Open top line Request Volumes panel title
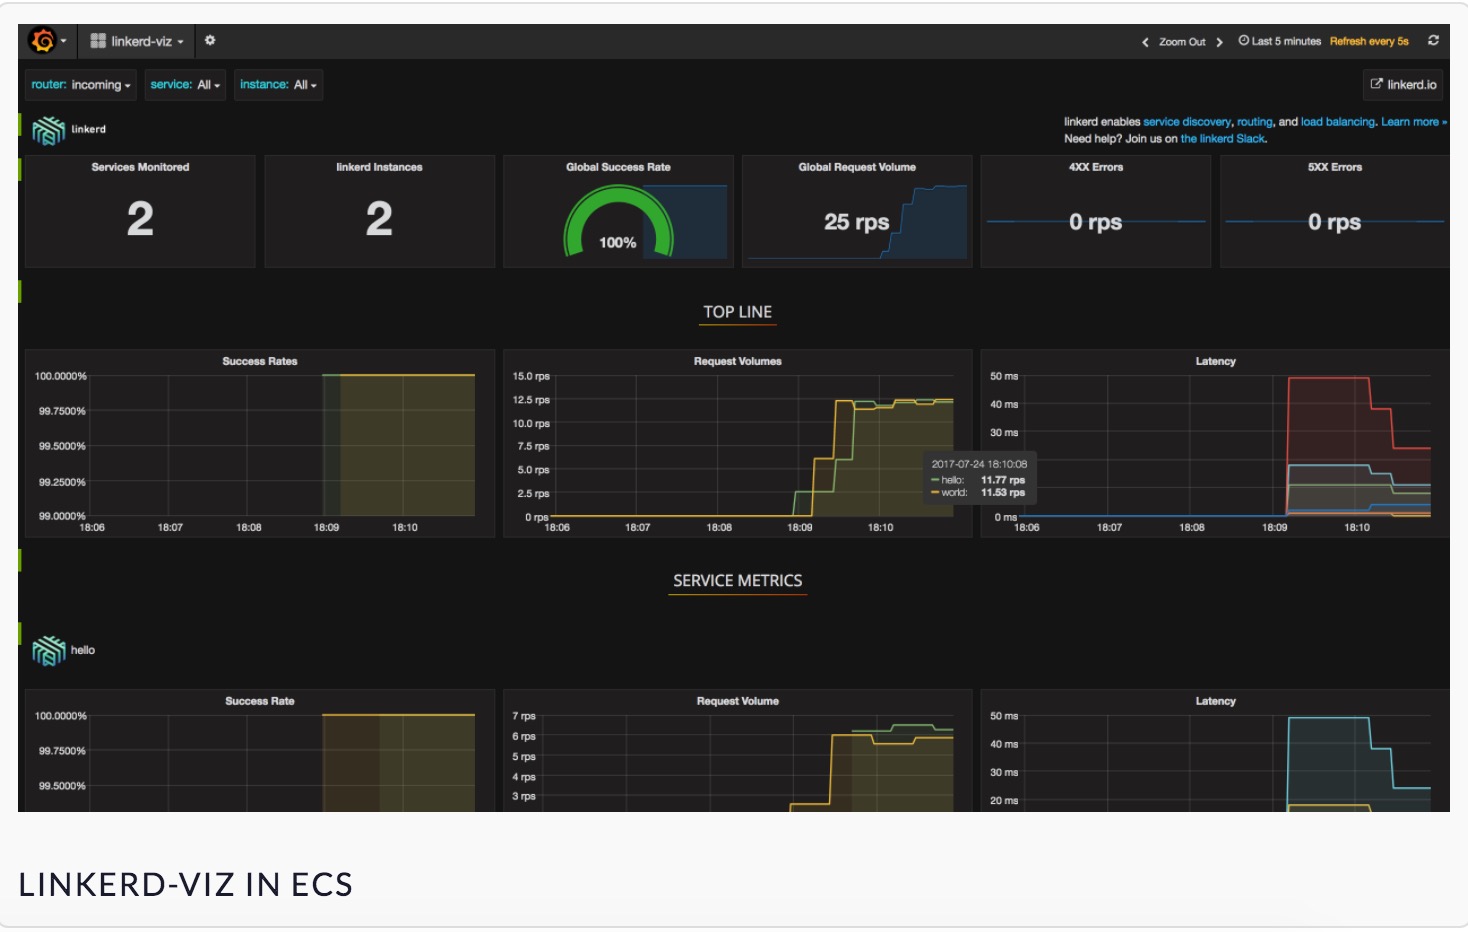 coord(738,361)
